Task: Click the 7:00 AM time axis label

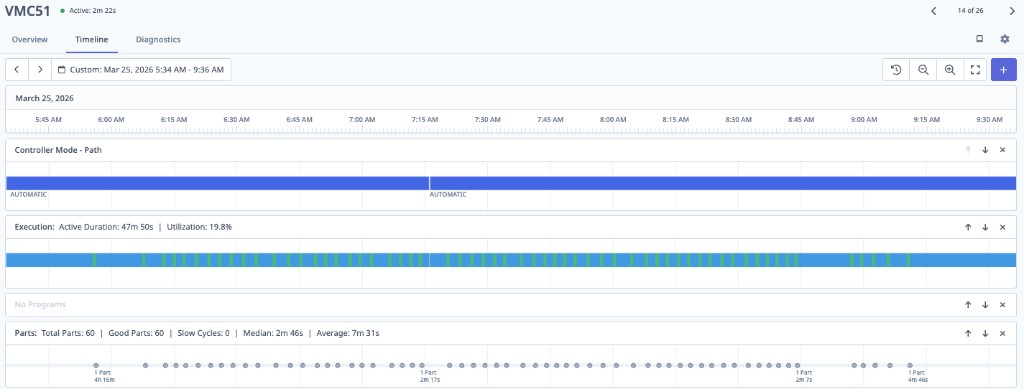Action: coord(362,120)
